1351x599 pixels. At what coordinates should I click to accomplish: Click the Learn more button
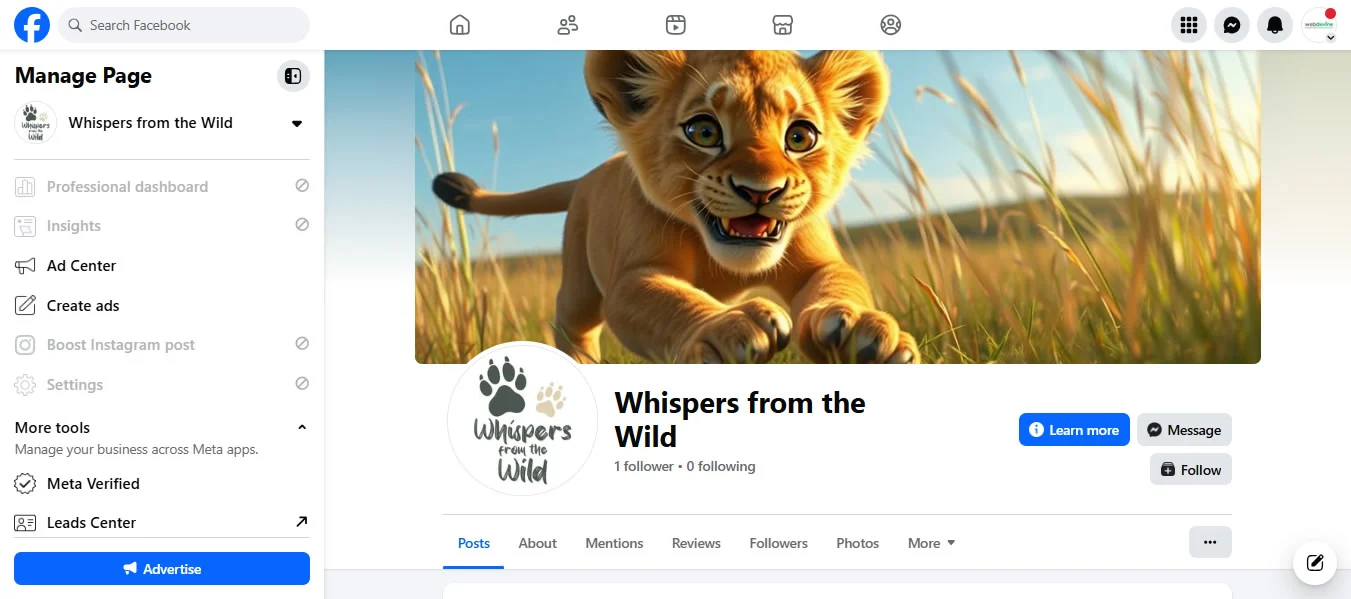(x=1074, y=429)
